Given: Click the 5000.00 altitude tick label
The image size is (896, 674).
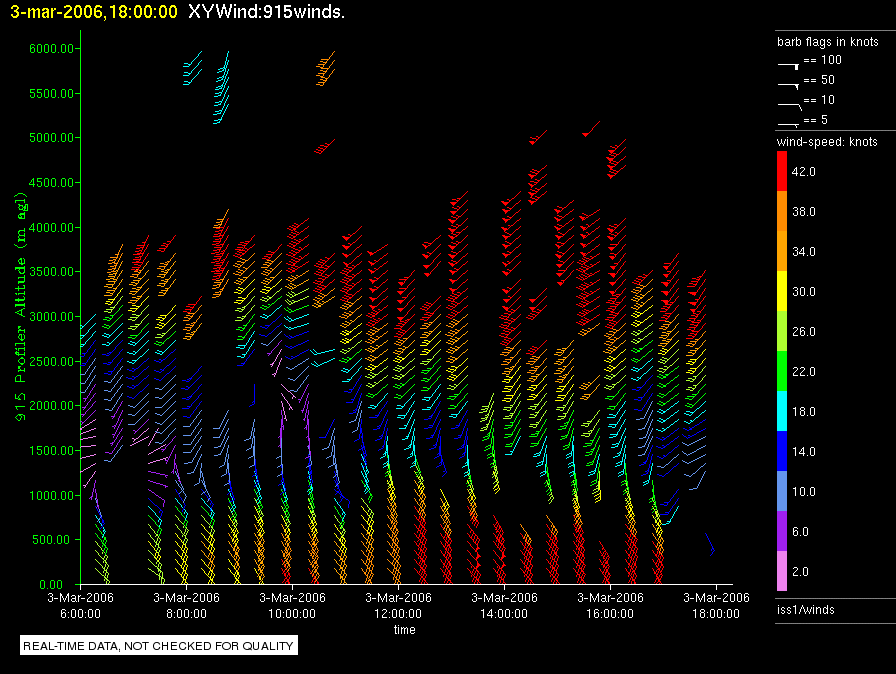Looking at the screenshot, I should pyautogui.click(x=51, y=138).
